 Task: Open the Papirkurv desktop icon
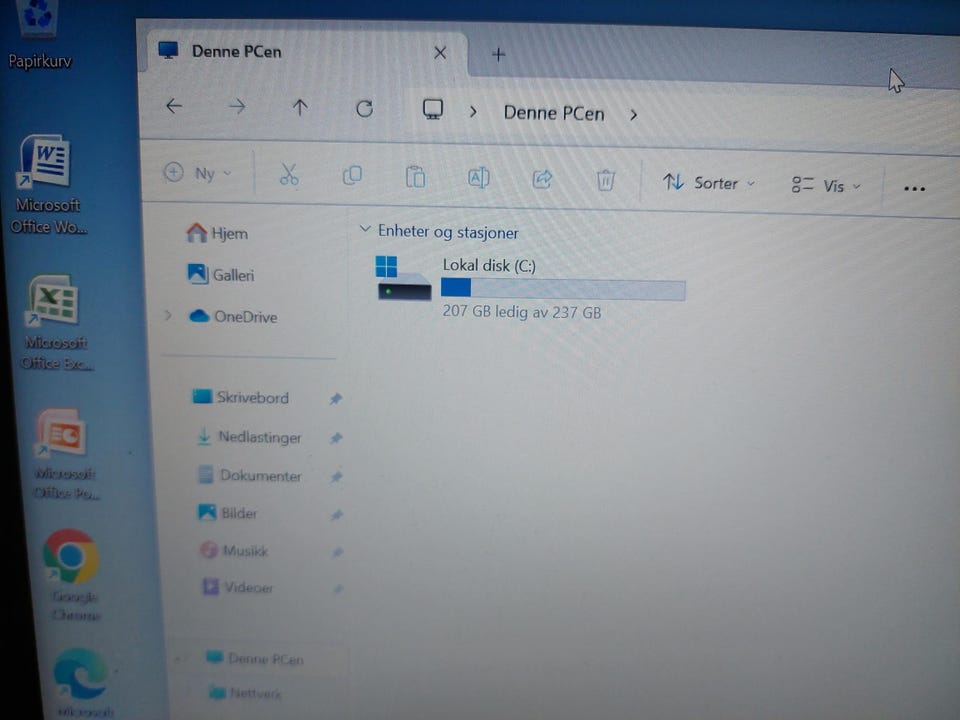coord(39,36)
